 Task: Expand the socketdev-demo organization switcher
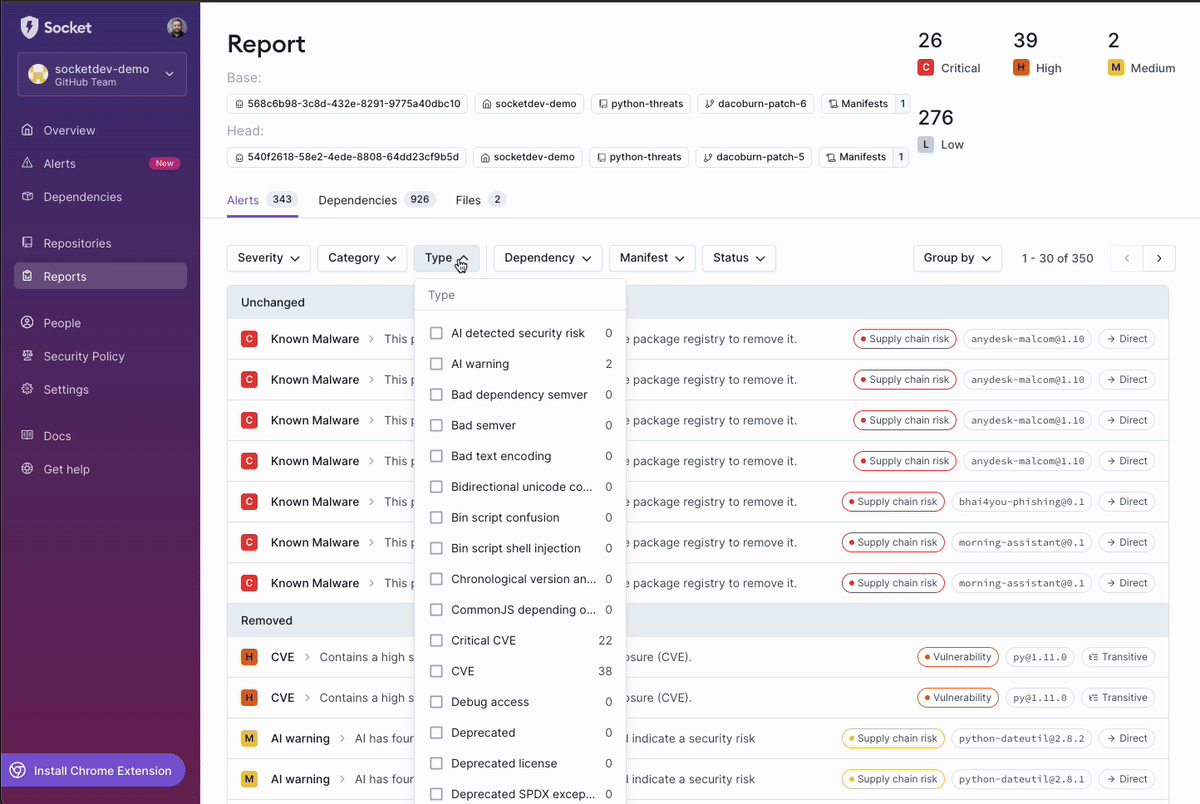pyautogui.click(x=102, y=74)
